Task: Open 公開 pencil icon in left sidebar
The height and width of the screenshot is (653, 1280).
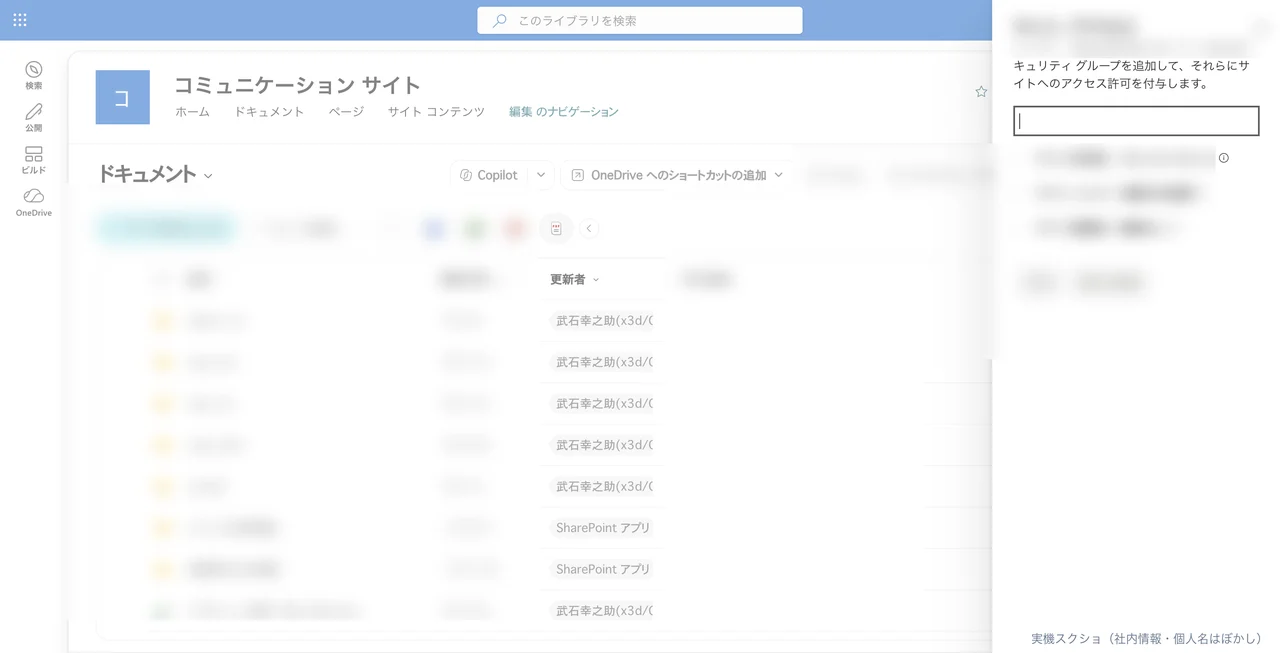Action: pos(34,117)
